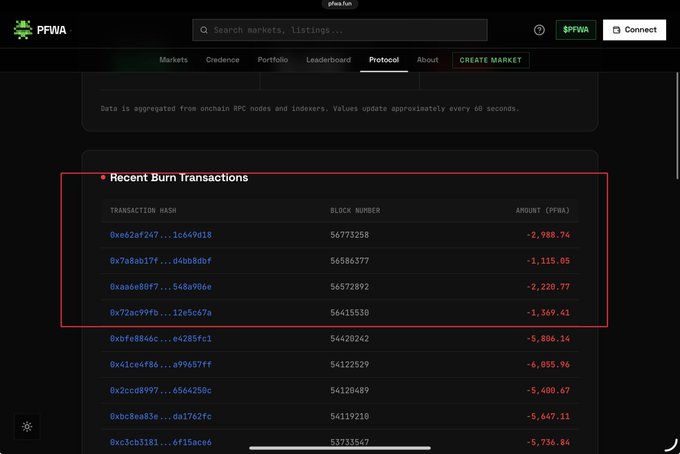The image size is (680, 454).
Task: Open transaction 0x7a8ab17f...d4bb8dbf
Action: (161, 261)
